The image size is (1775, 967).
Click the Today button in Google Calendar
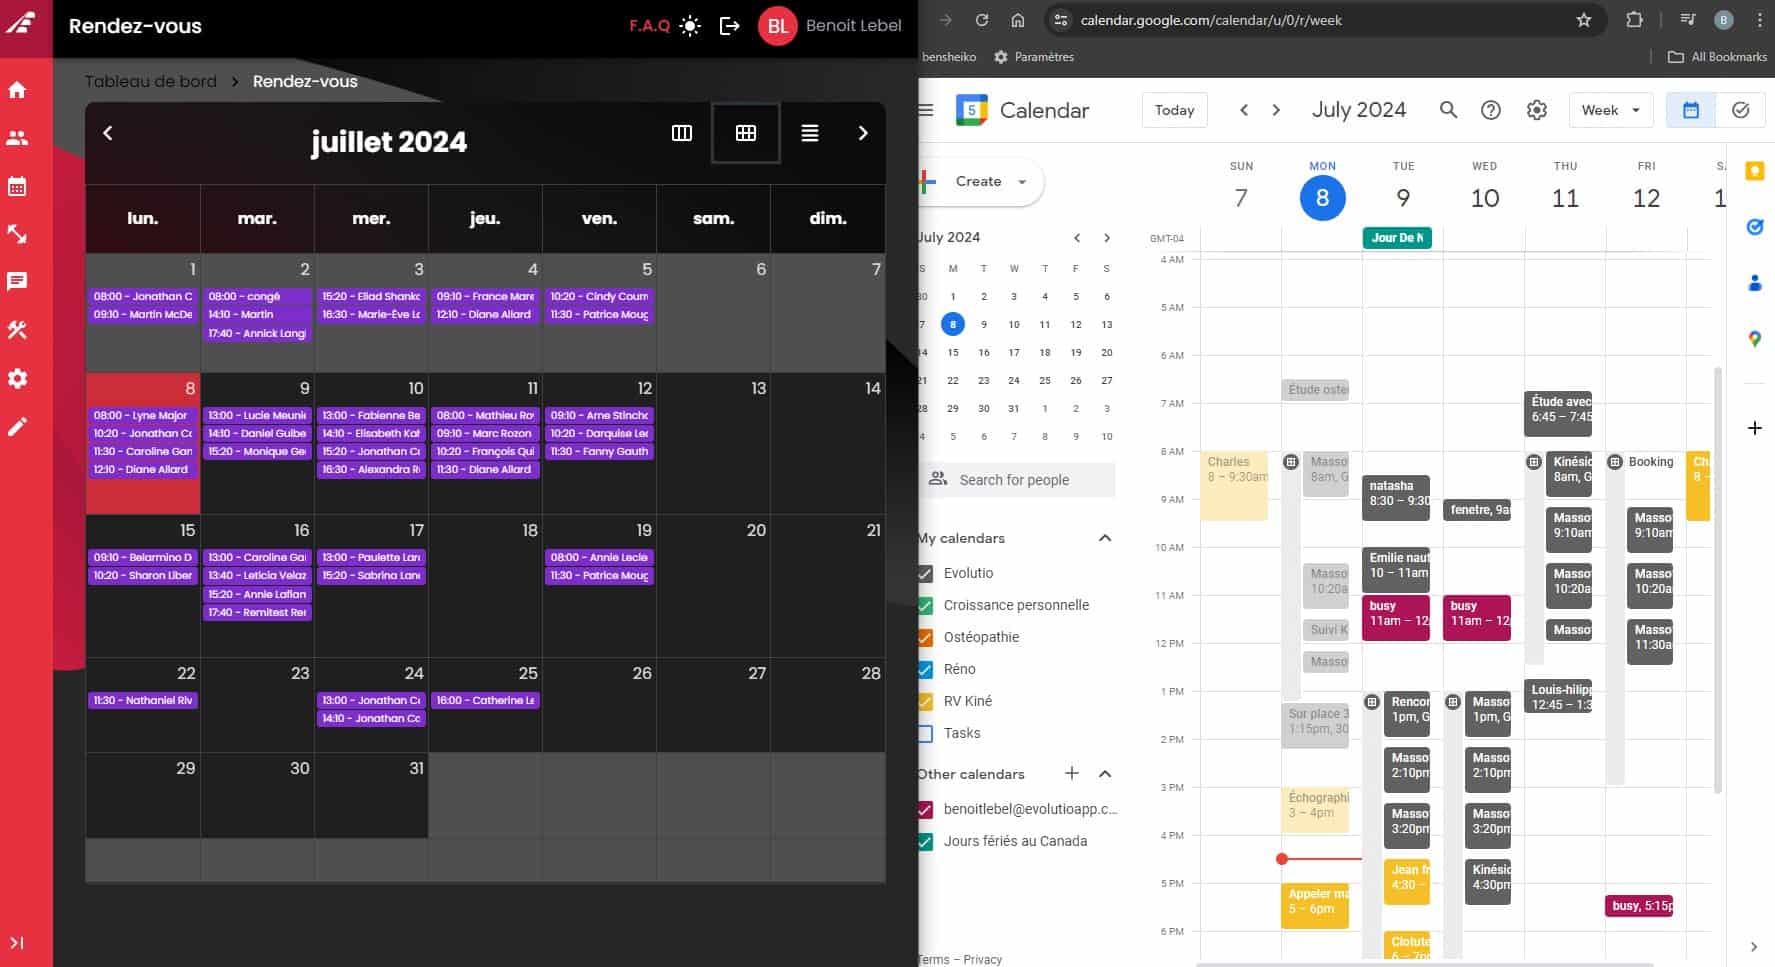pyautogui.click(x=1174, y=110)
